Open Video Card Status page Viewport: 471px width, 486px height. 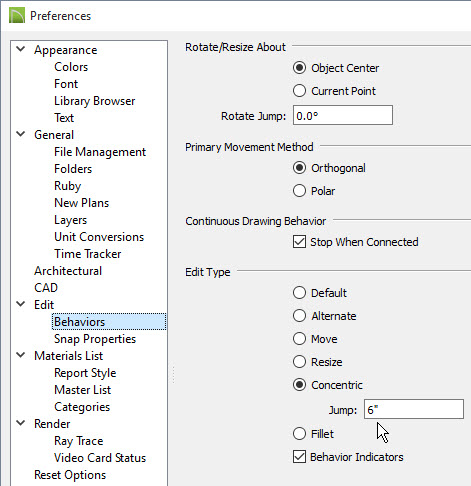[100, 458]
